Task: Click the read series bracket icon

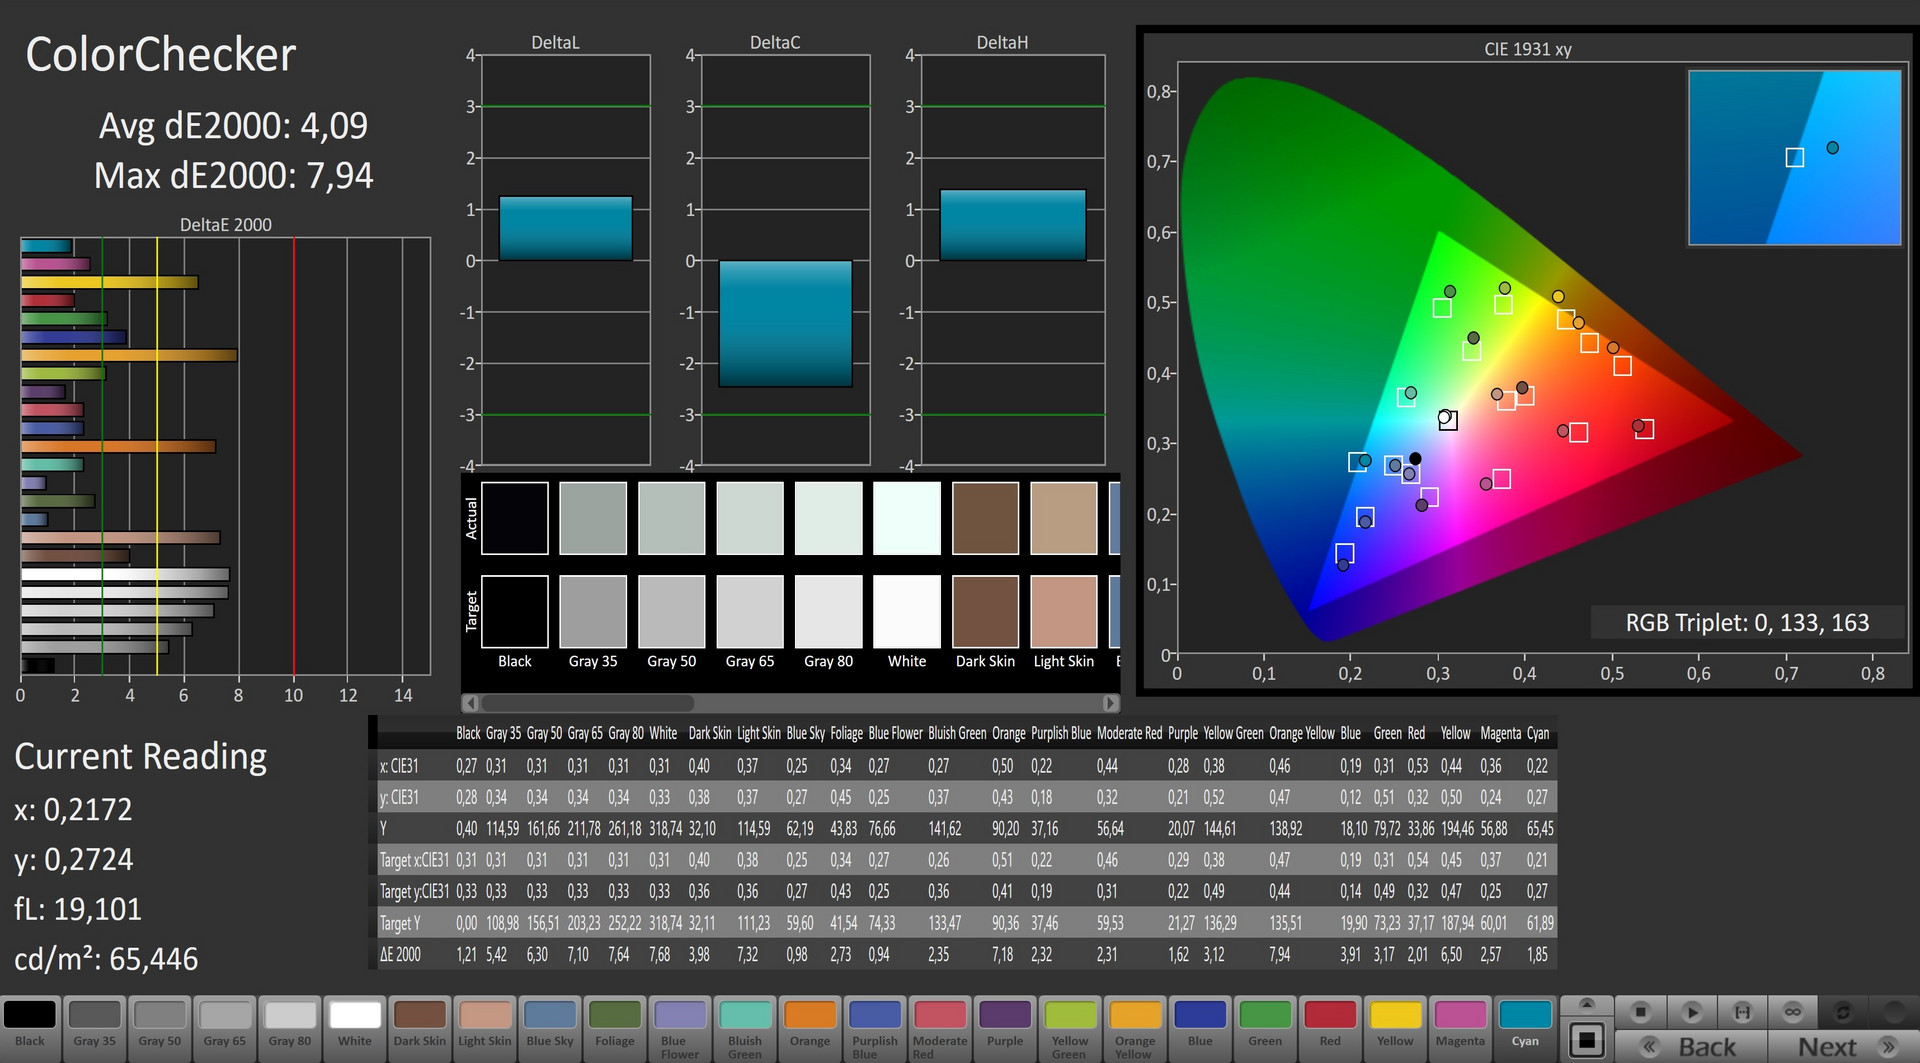Action: 1742,1012
